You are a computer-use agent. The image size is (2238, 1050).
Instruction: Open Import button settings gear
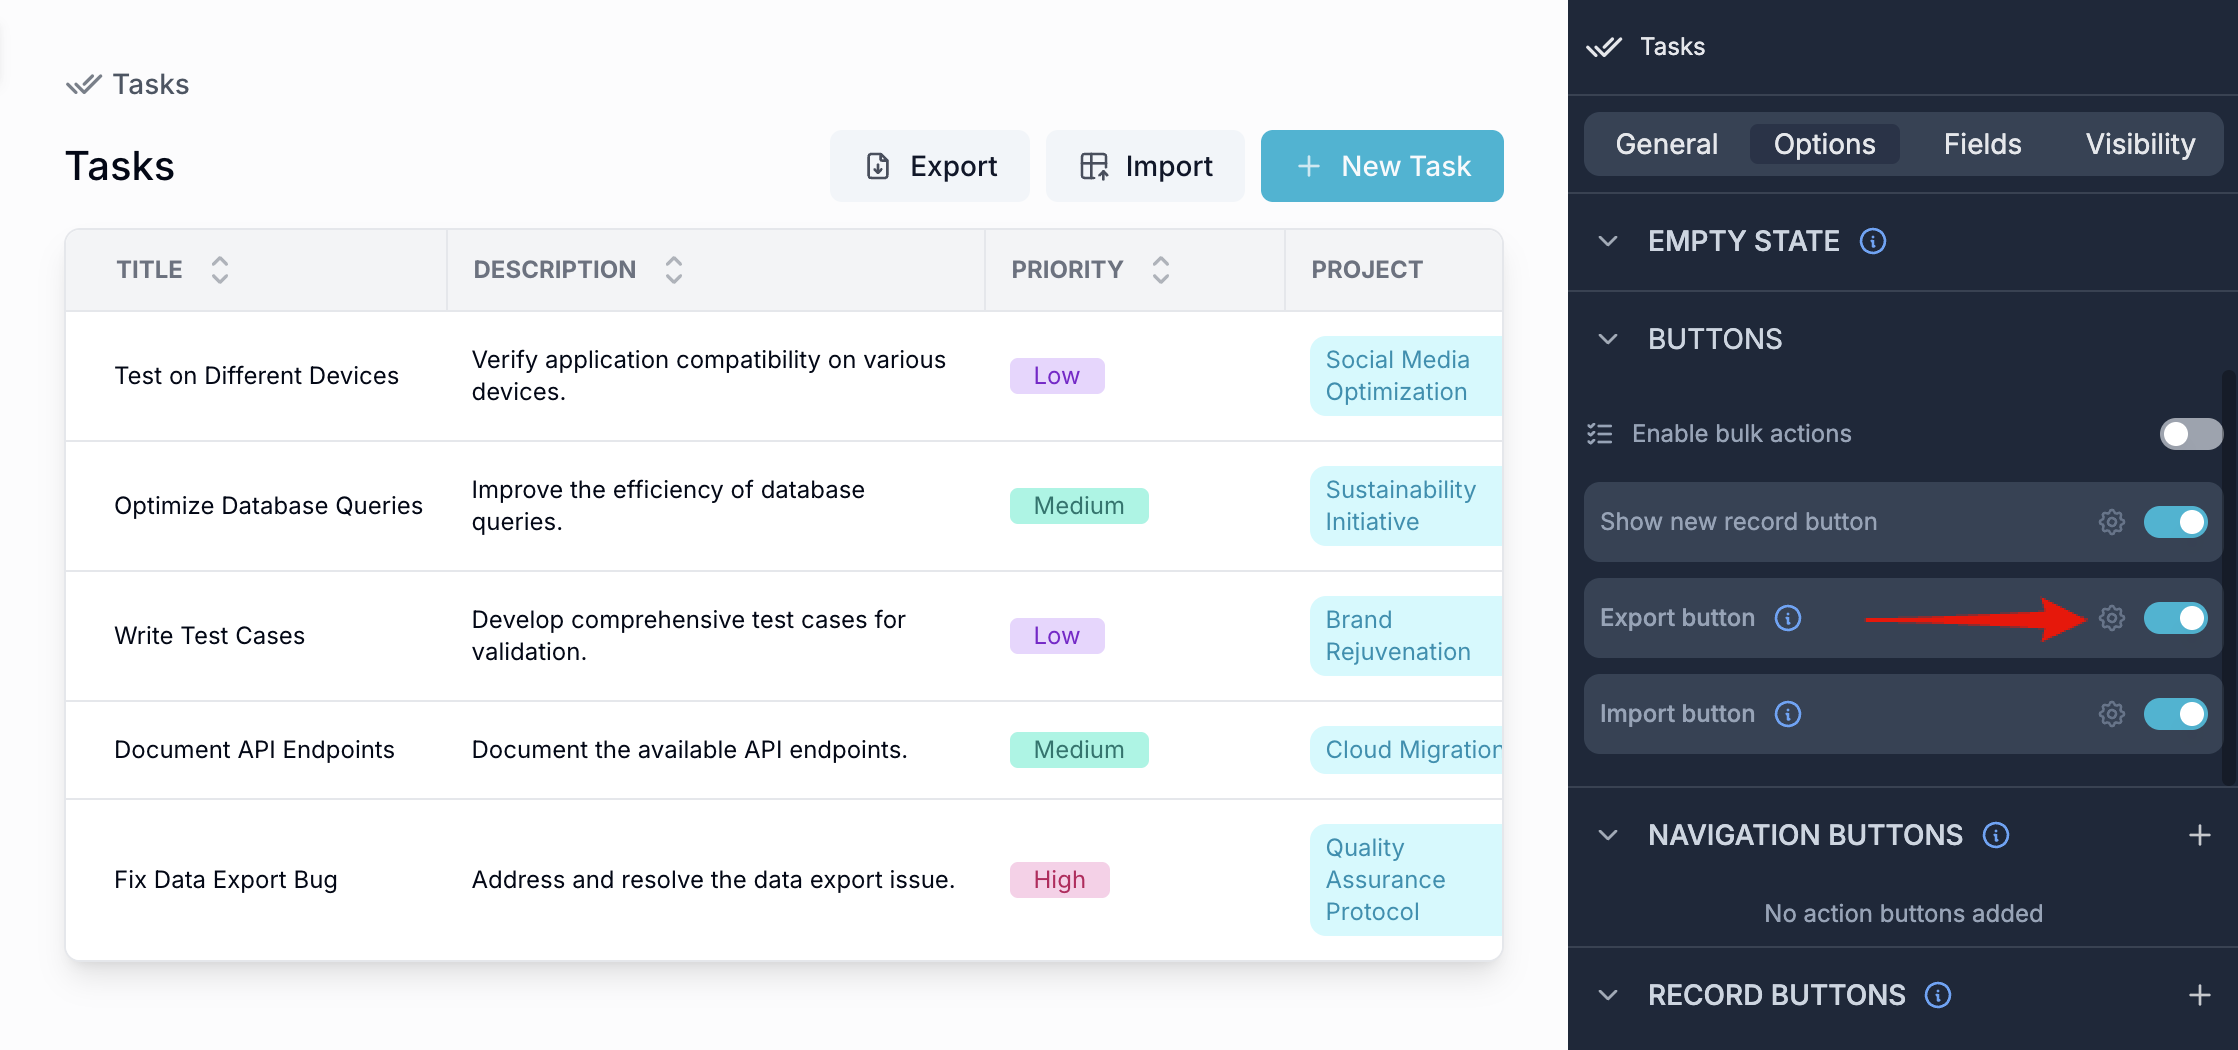[2111, 714]
